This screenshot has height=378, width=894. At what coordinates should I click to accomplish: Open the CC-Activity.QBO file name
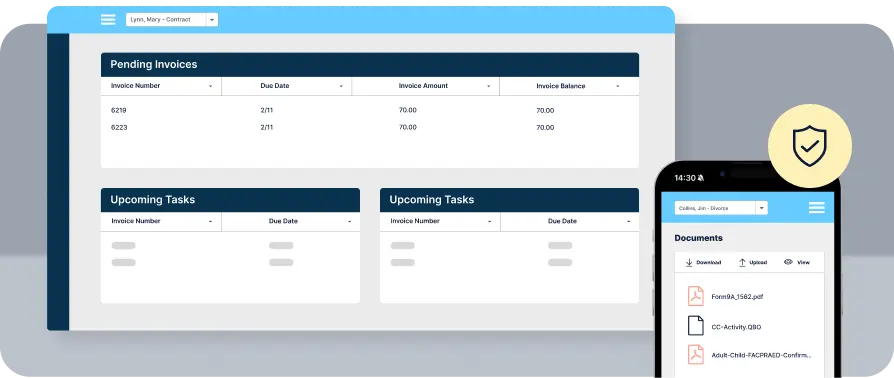[736, 327]
